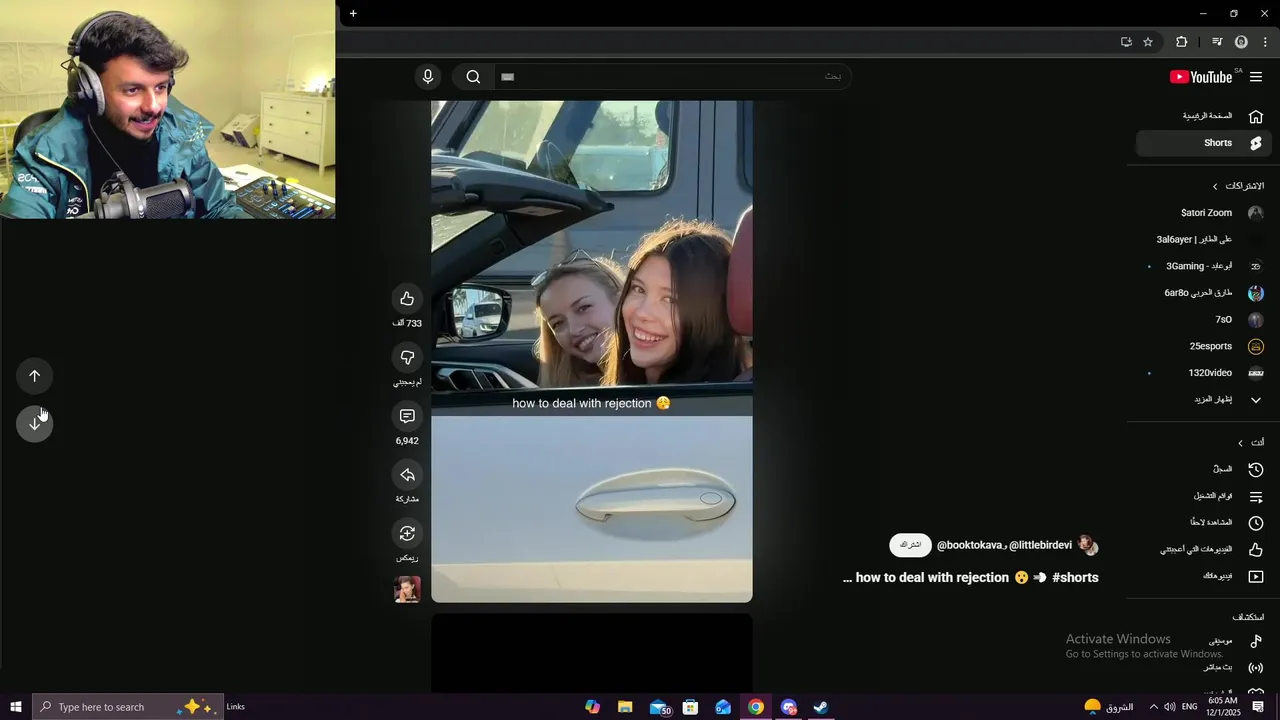This screenshot has height=720, width=1280.
Task: Open Microsoft Store from the taskbar
Action: coord(690,707)
